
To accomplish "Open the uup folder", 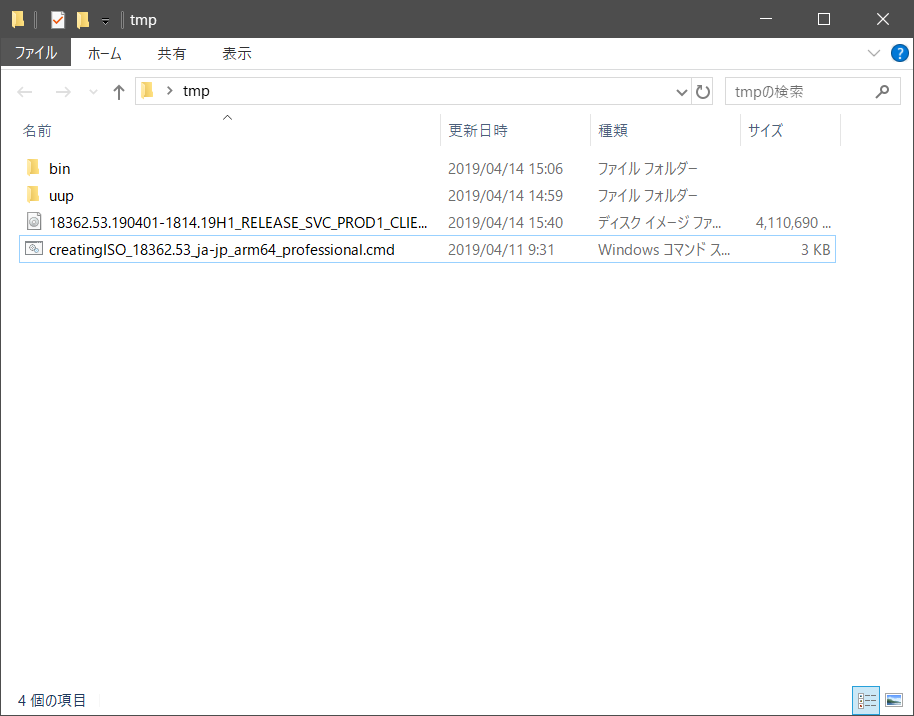I will (x=60, y=195).
